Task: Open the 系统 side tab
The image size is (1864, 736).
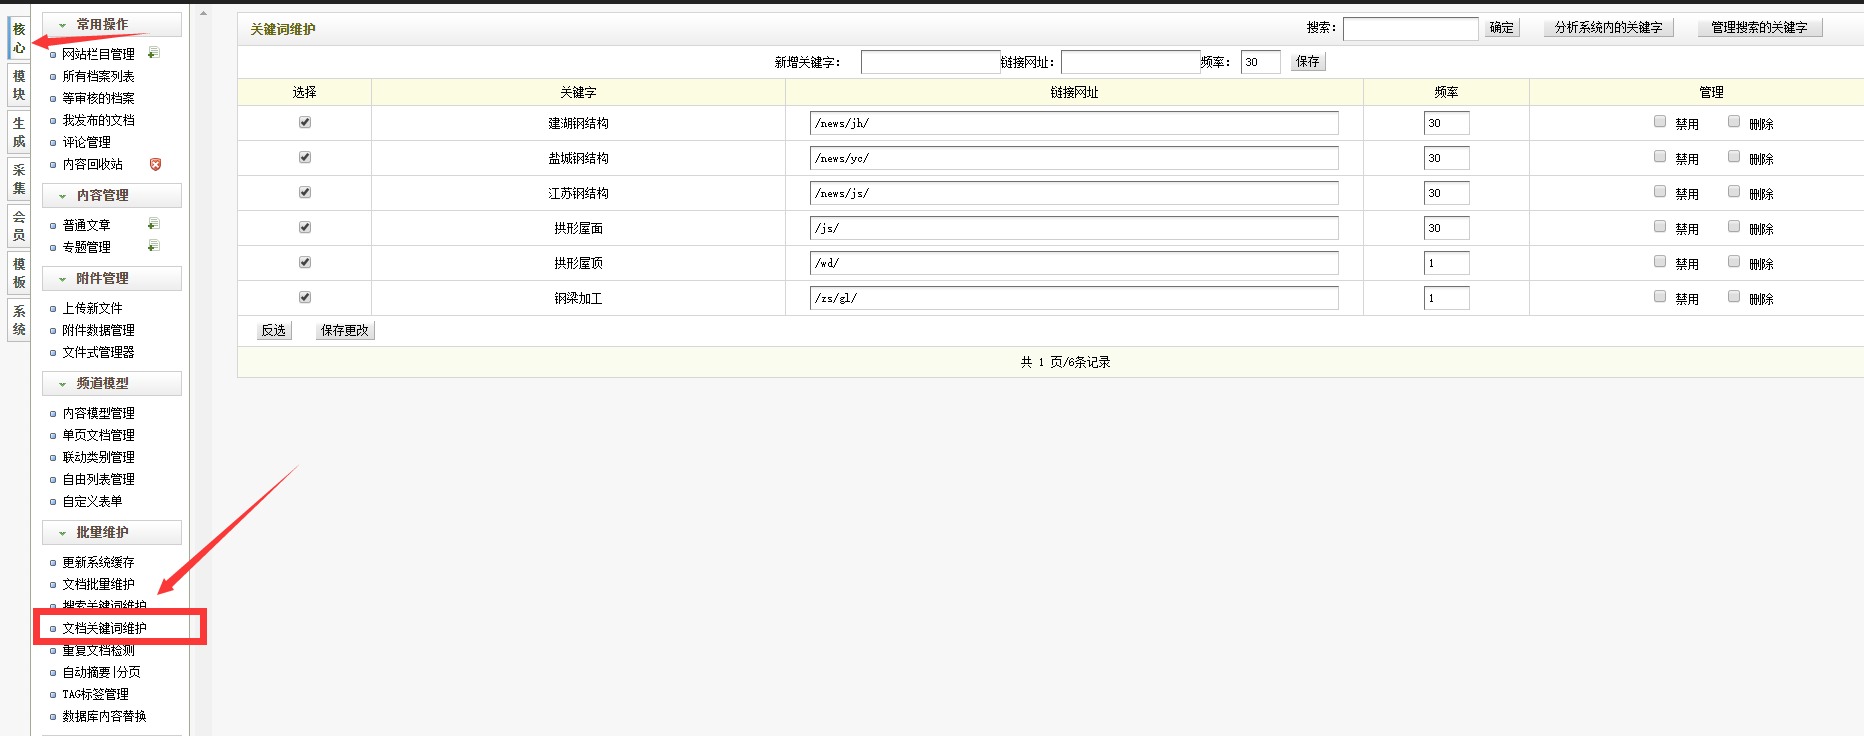Action: coord(19,320)
